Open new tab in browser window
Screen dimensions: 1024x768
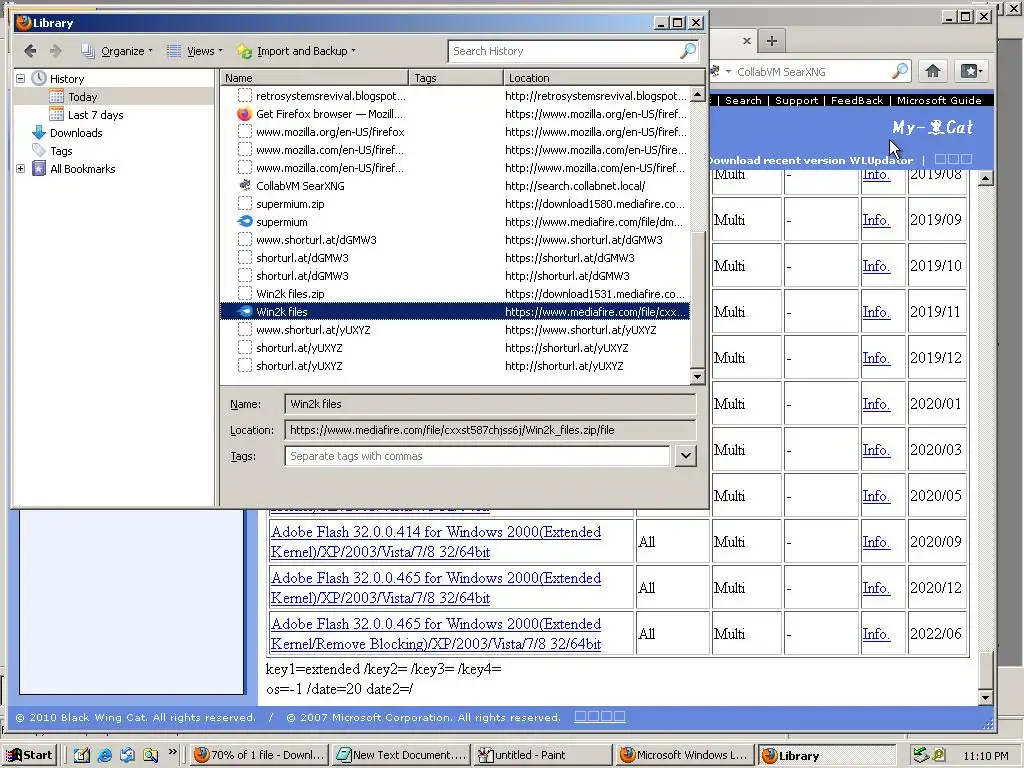coord(771,41)
